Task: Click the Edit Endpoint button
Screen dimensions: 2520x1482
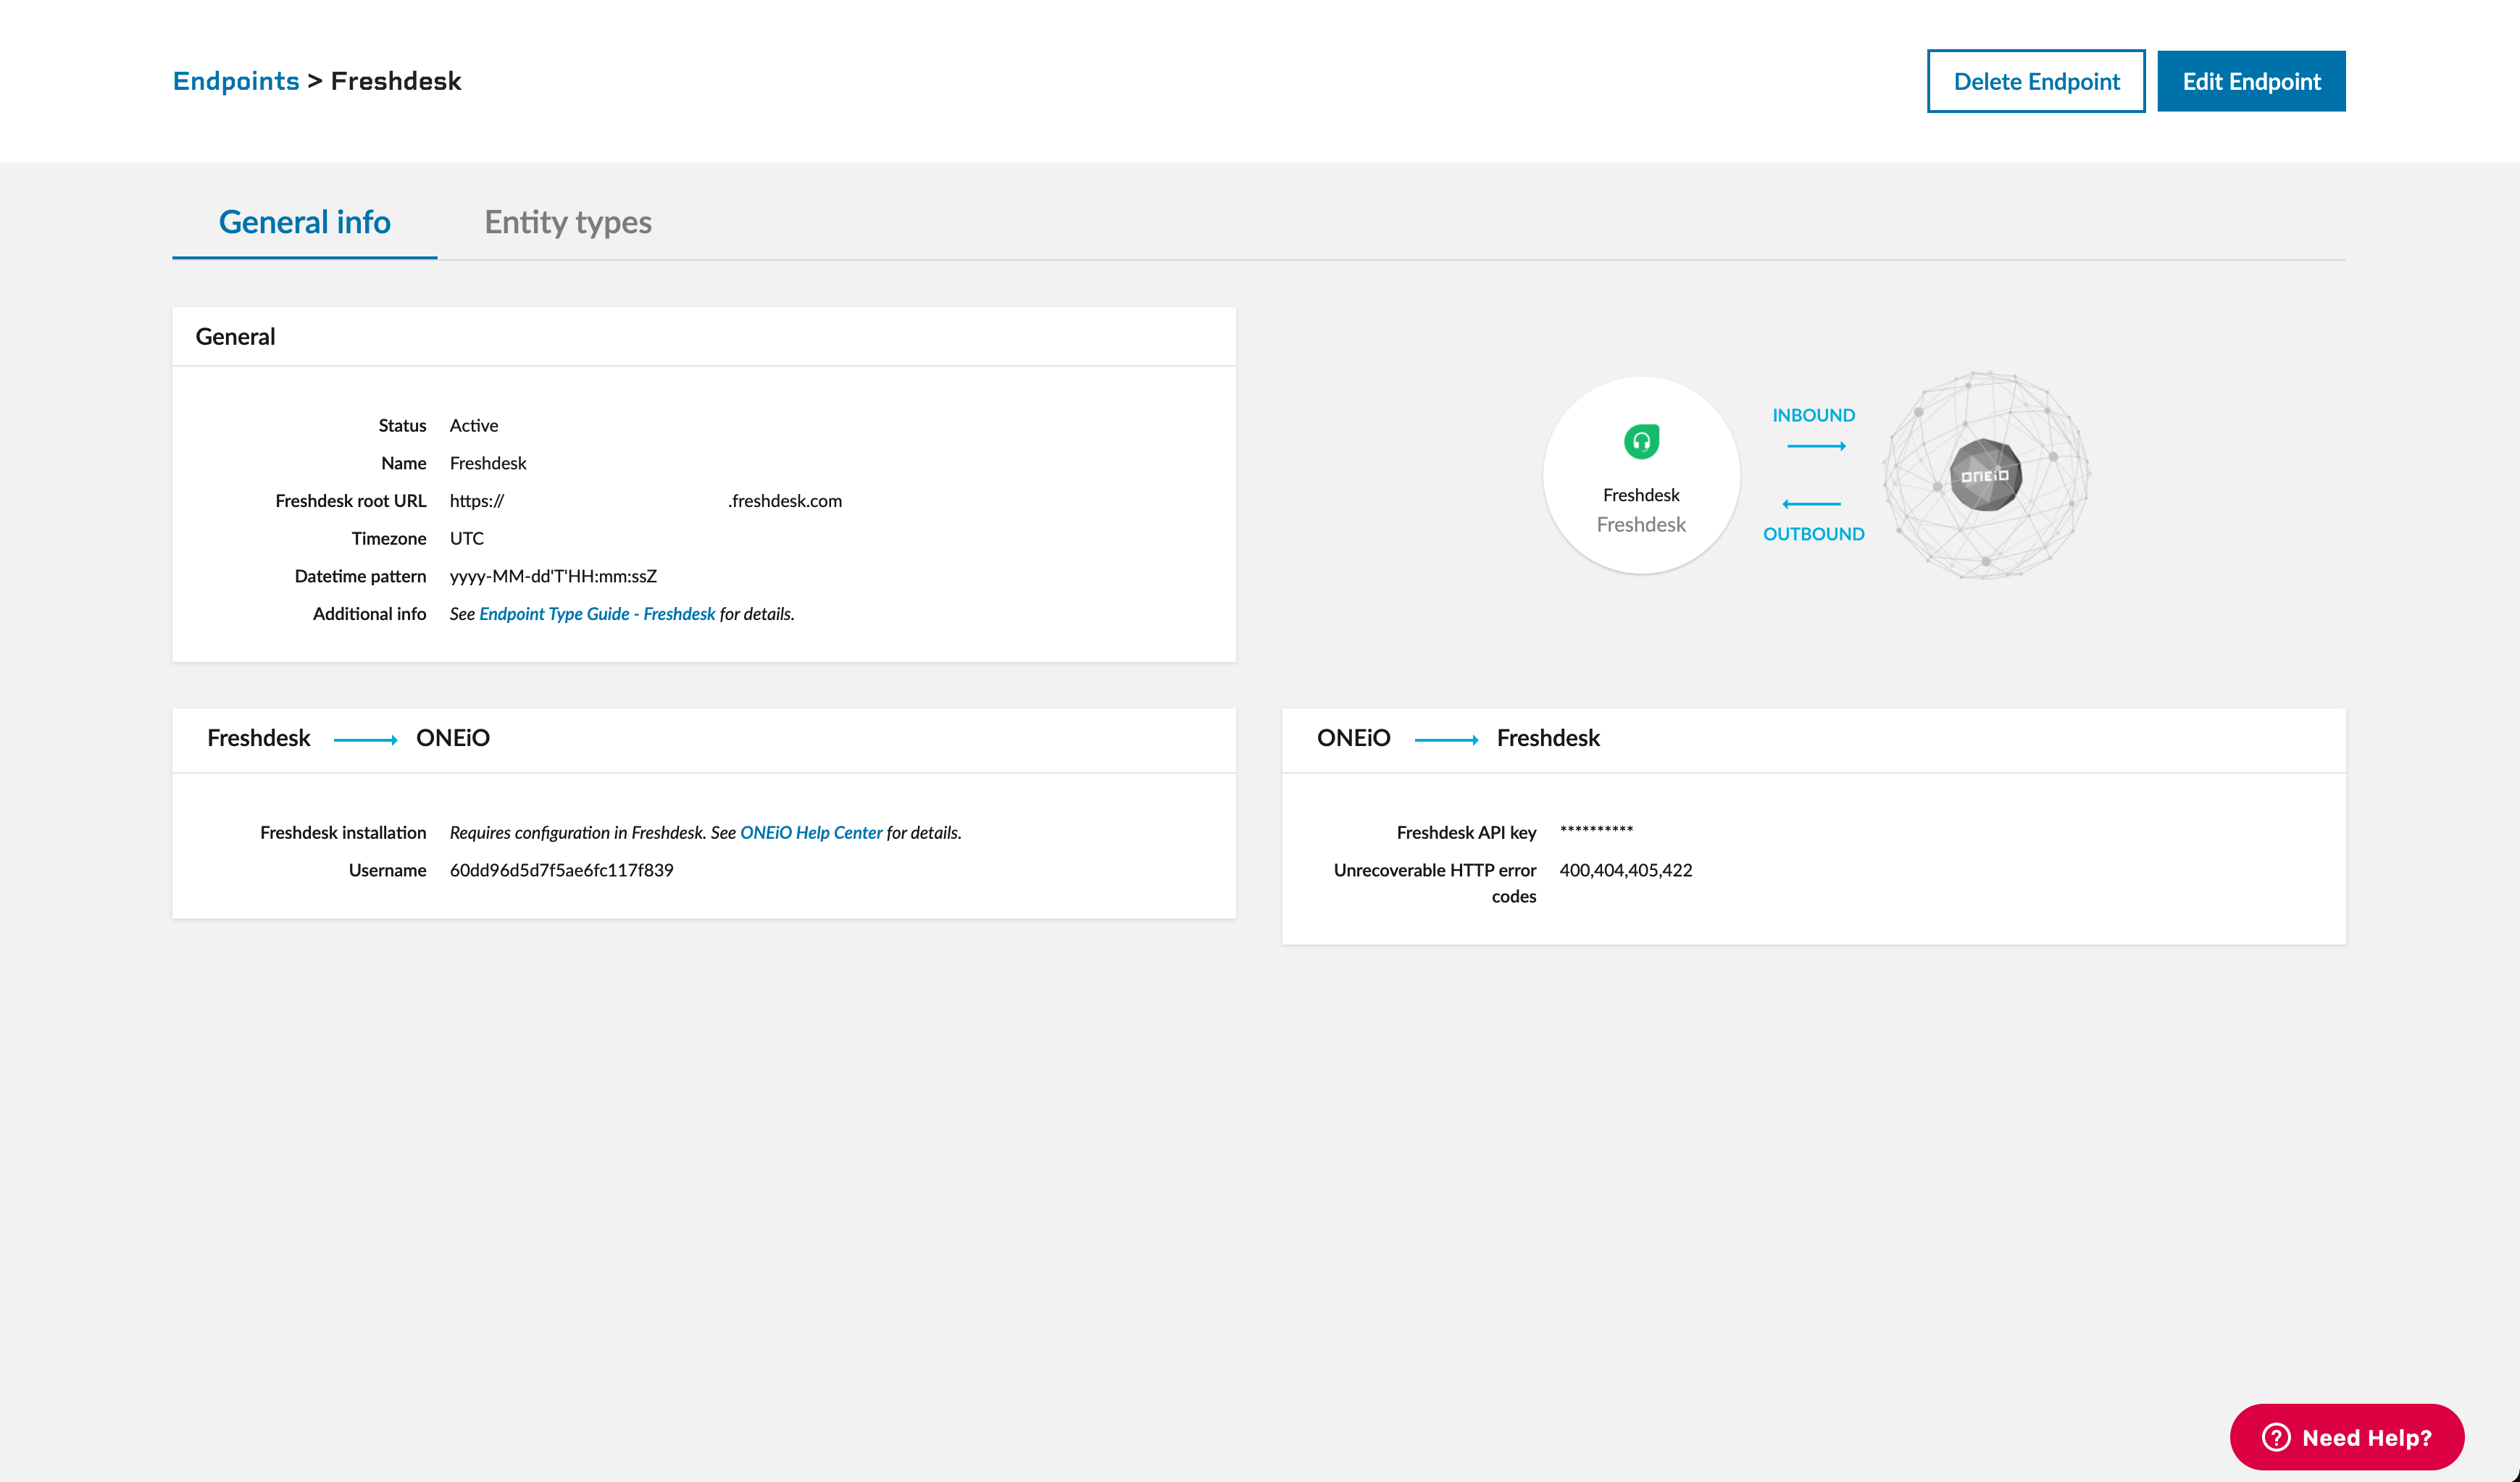Action: (2251, 81)
